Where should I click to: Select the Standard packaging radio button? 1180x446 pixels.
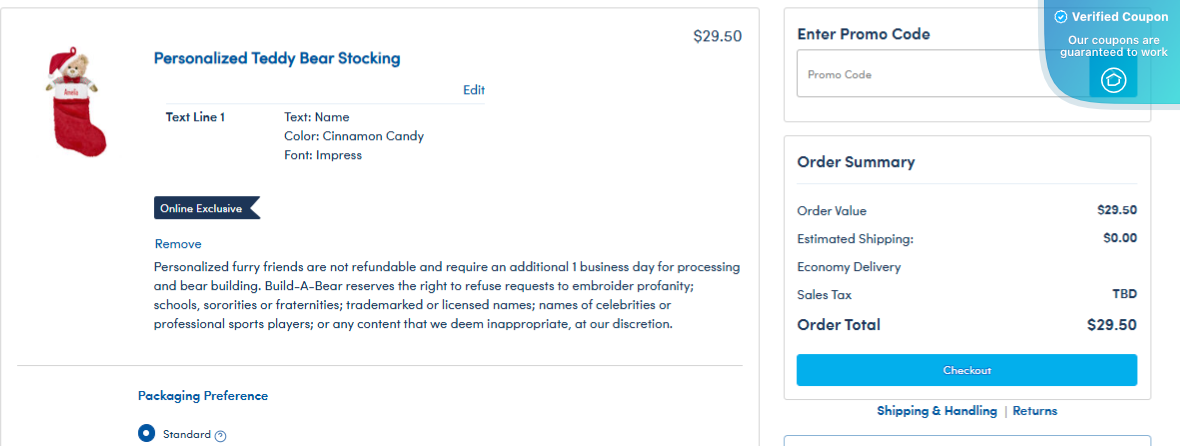point(147,434)
